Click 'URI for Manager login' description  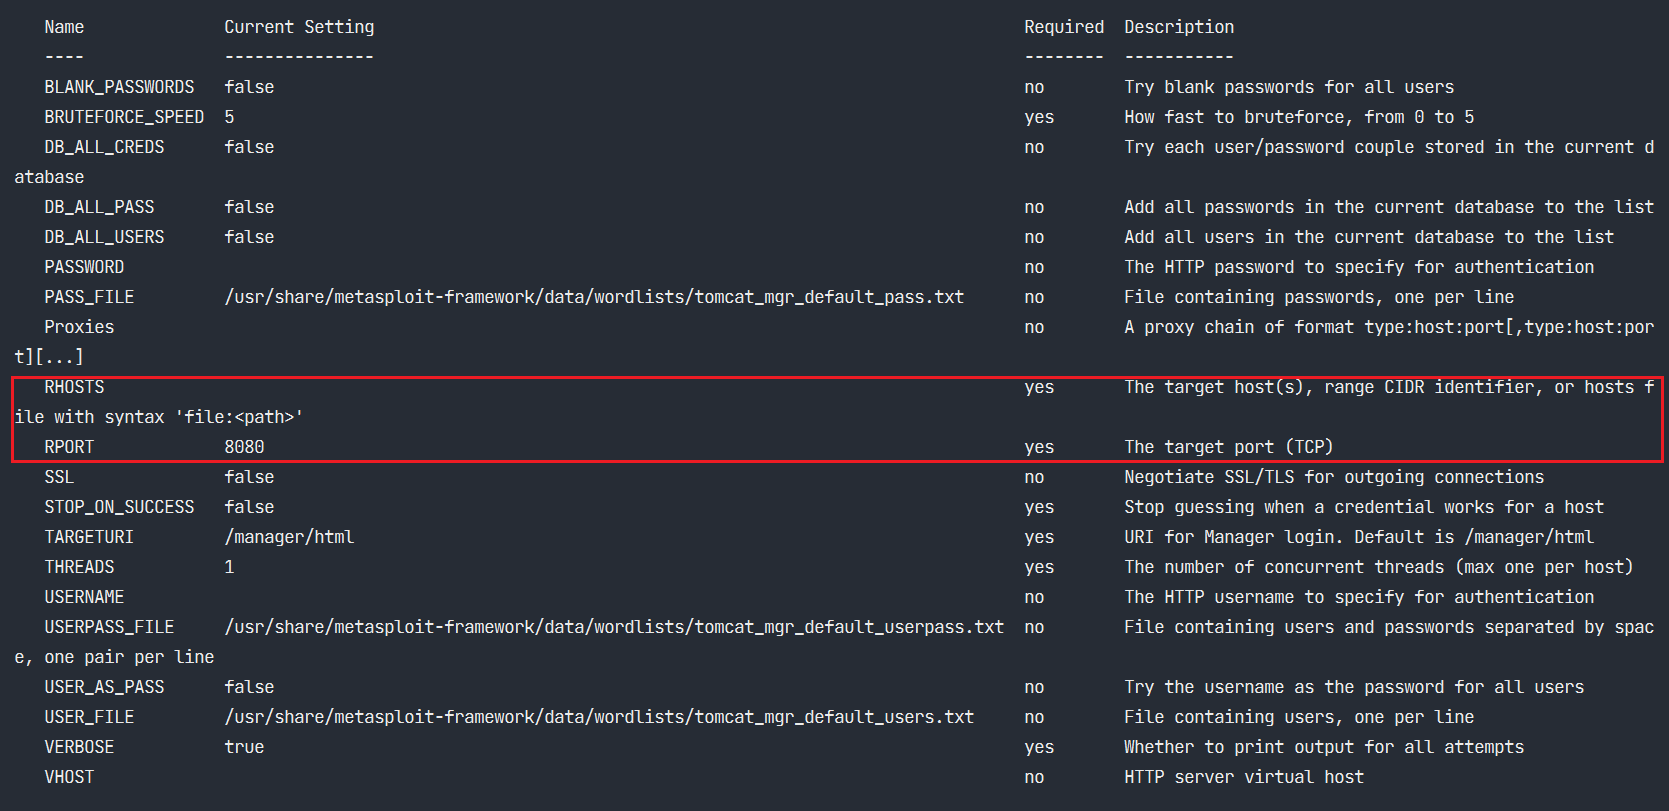point(1359,537)
